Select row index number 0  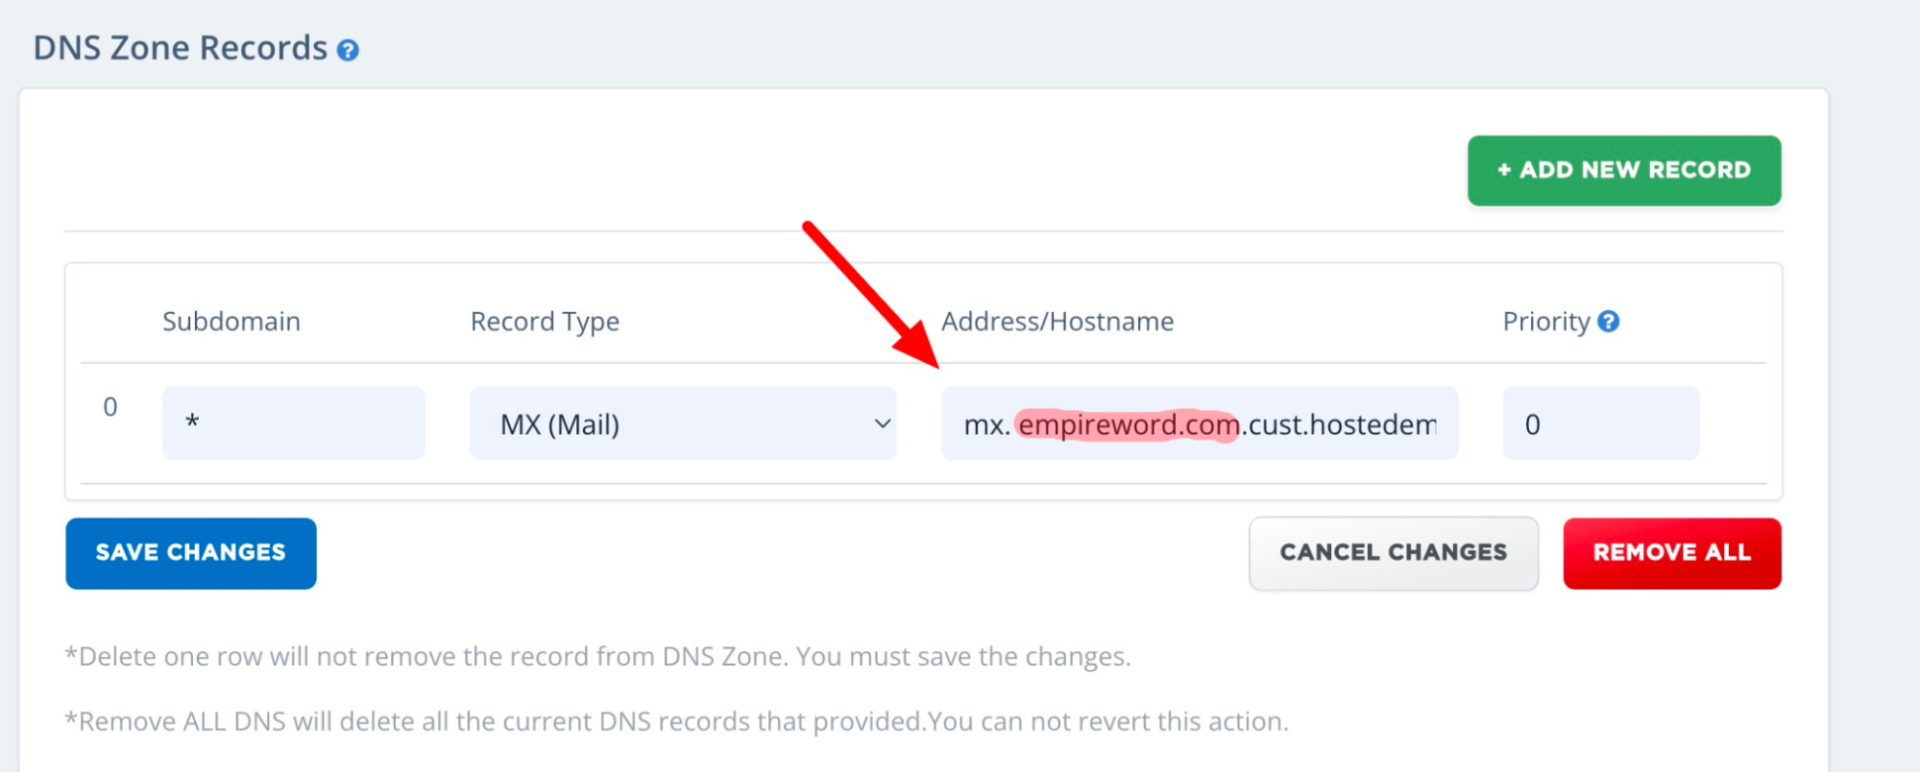[110, 407]
